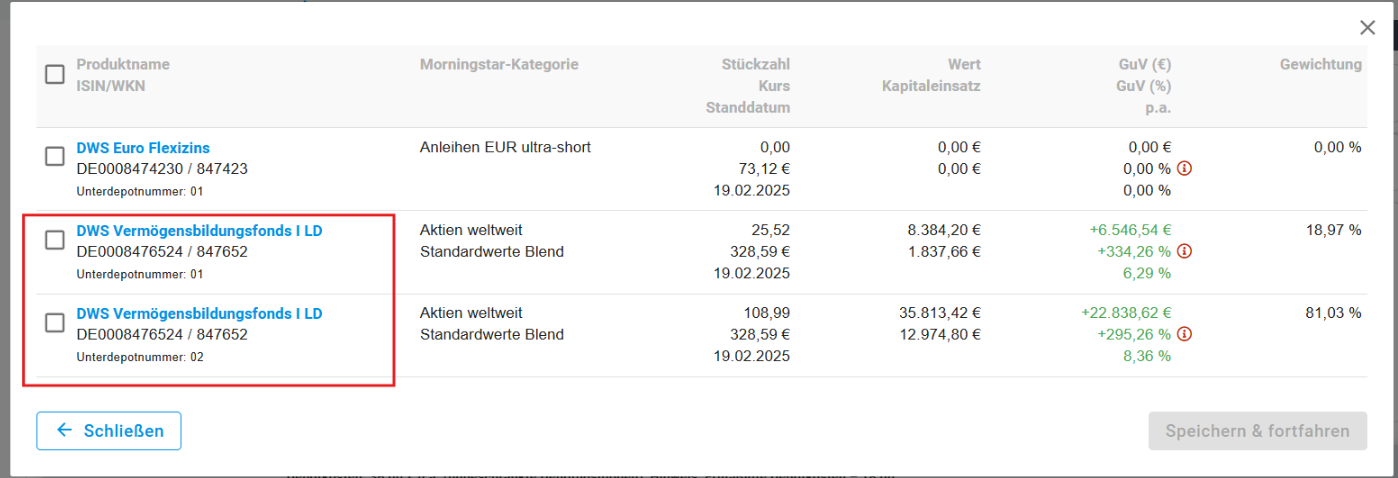
Task: Click the Gewichtung column header
Action: (x=1320, y=65)
